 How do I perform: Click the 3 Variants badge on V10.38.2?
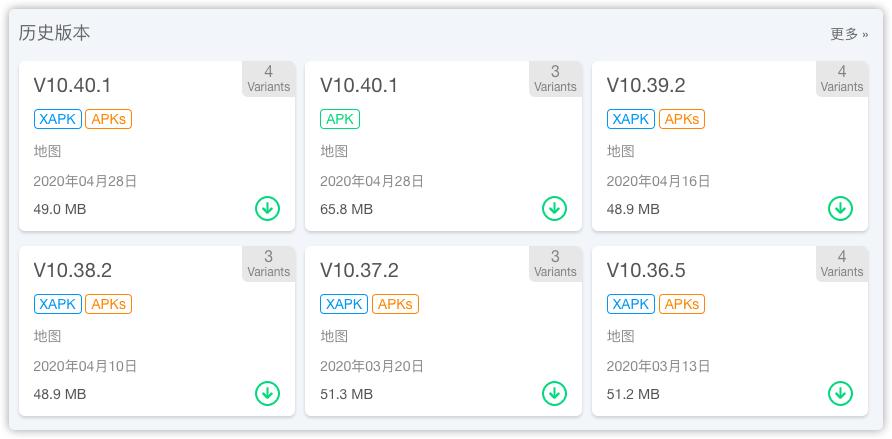tap(268, 264)
